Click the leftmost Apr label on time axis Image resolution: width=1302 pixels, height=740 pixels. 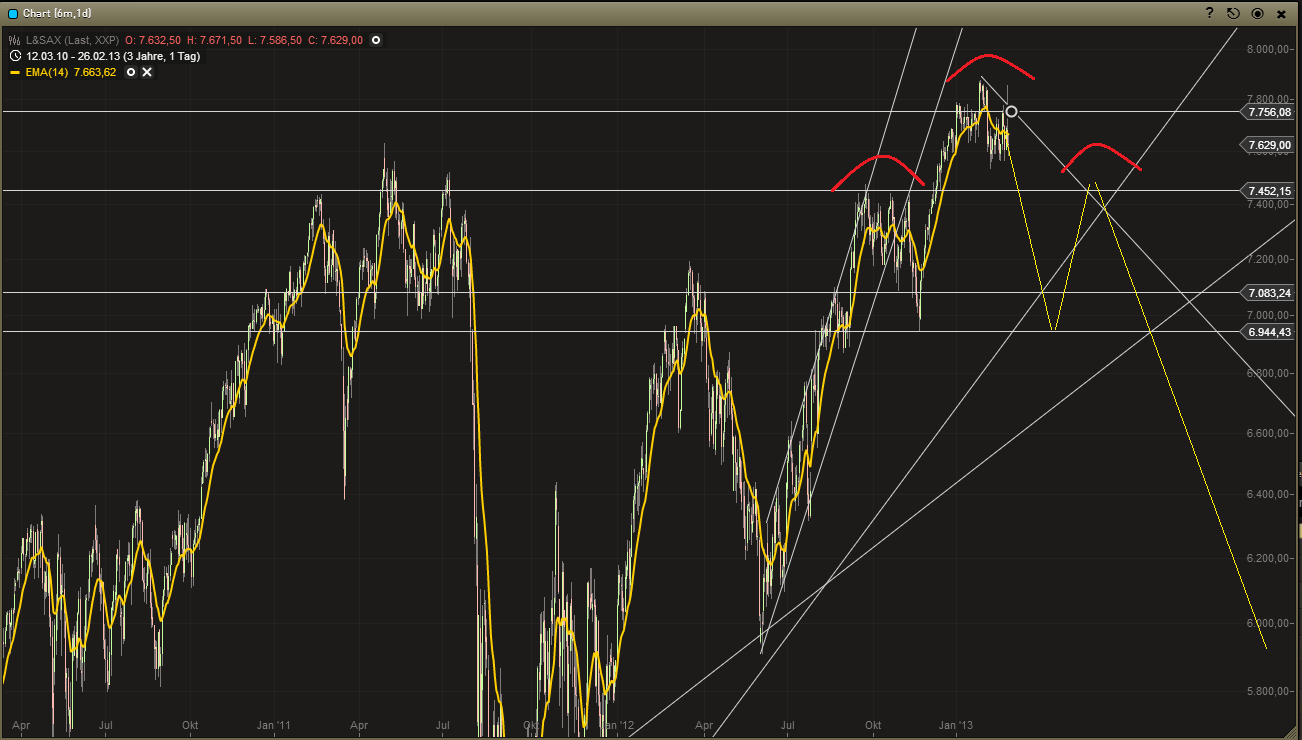tap(20, 724)
